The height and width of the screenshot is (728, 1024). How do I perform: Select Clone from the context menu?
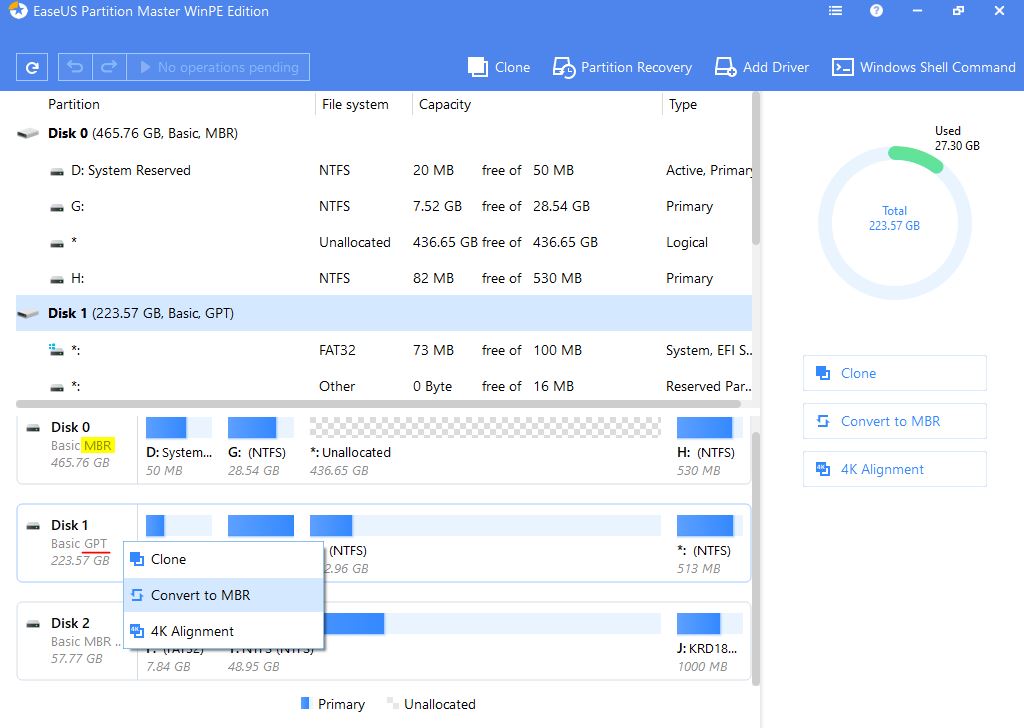click(168, 559)
